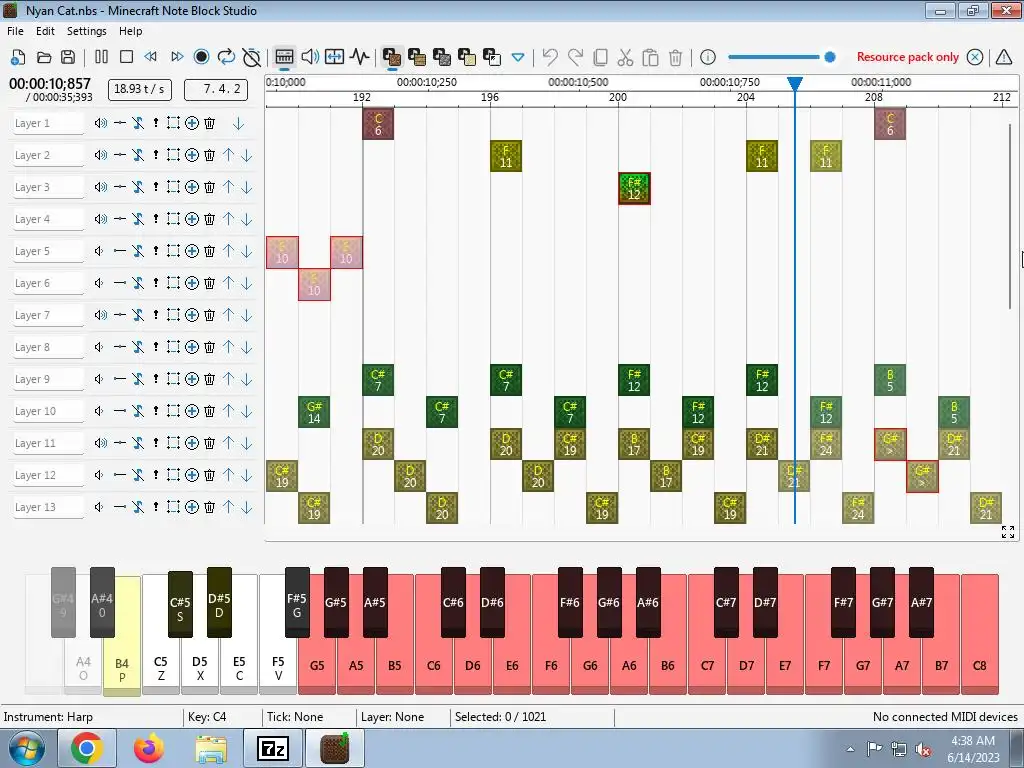Click the 7.4.2 bar position field
1024x768 pixels.
click(x=216, y=89)
